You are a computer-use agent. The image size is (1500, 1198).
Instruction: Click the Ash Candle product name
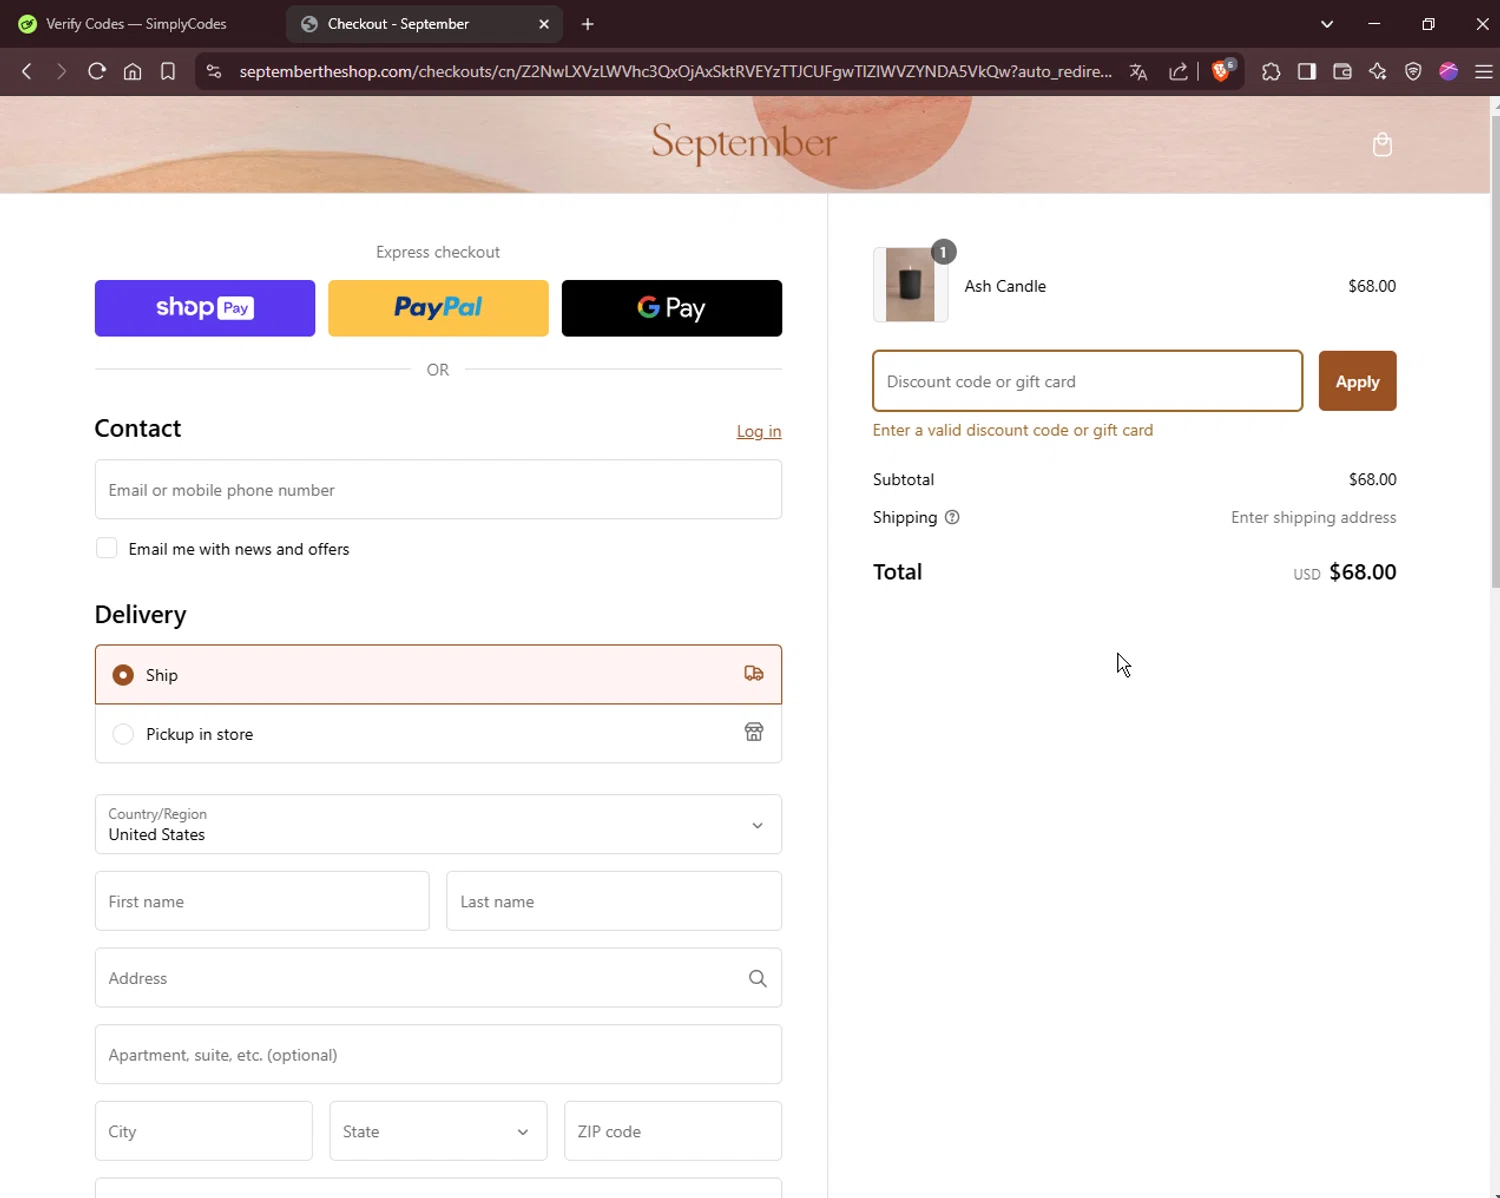point(1005,286)
